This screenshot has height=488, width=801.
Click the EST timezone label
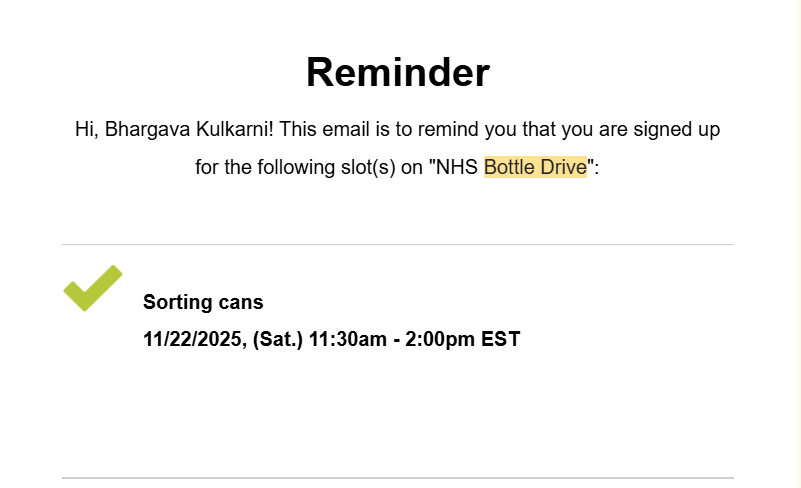pos(501,339)
